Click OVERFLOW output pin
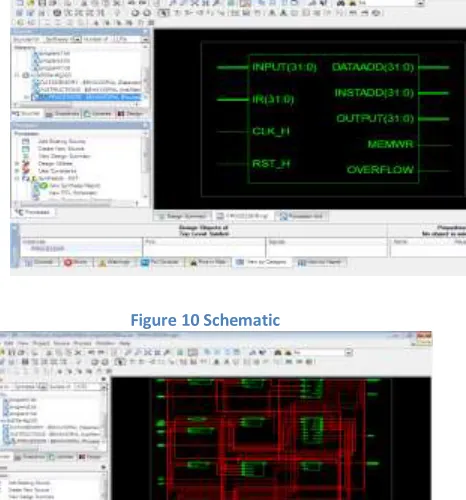 tap(380, 170)
